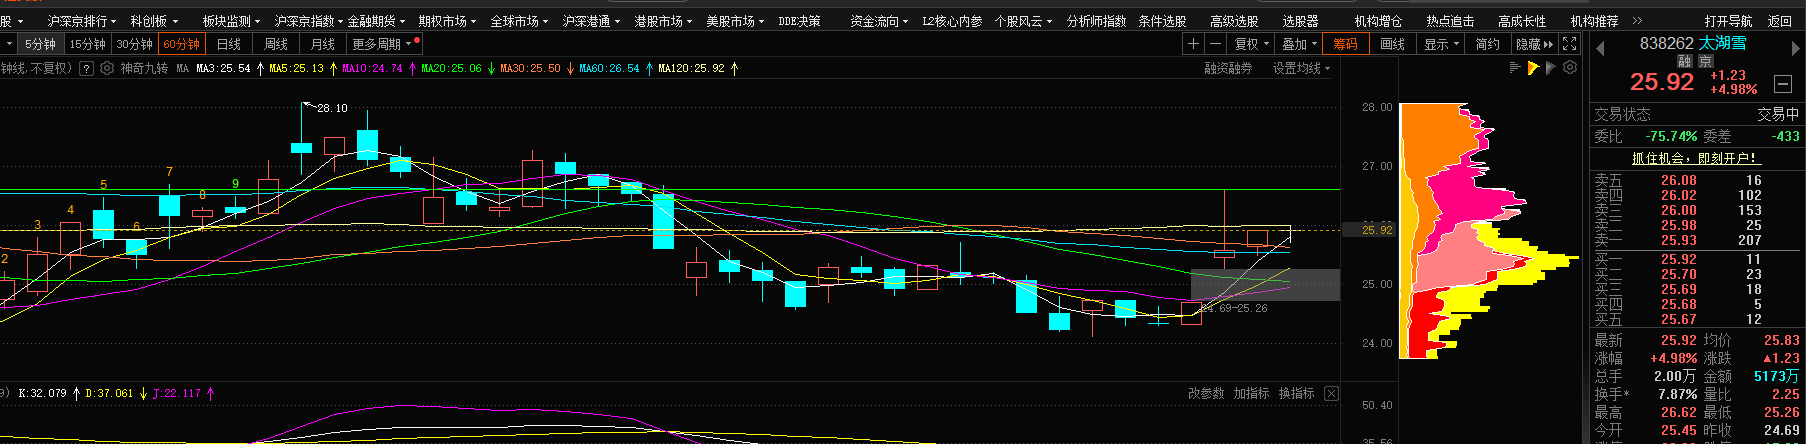Select the 60分钟 period tab
The height and width of the screenshot is (444, 1806).
(182, 44)
